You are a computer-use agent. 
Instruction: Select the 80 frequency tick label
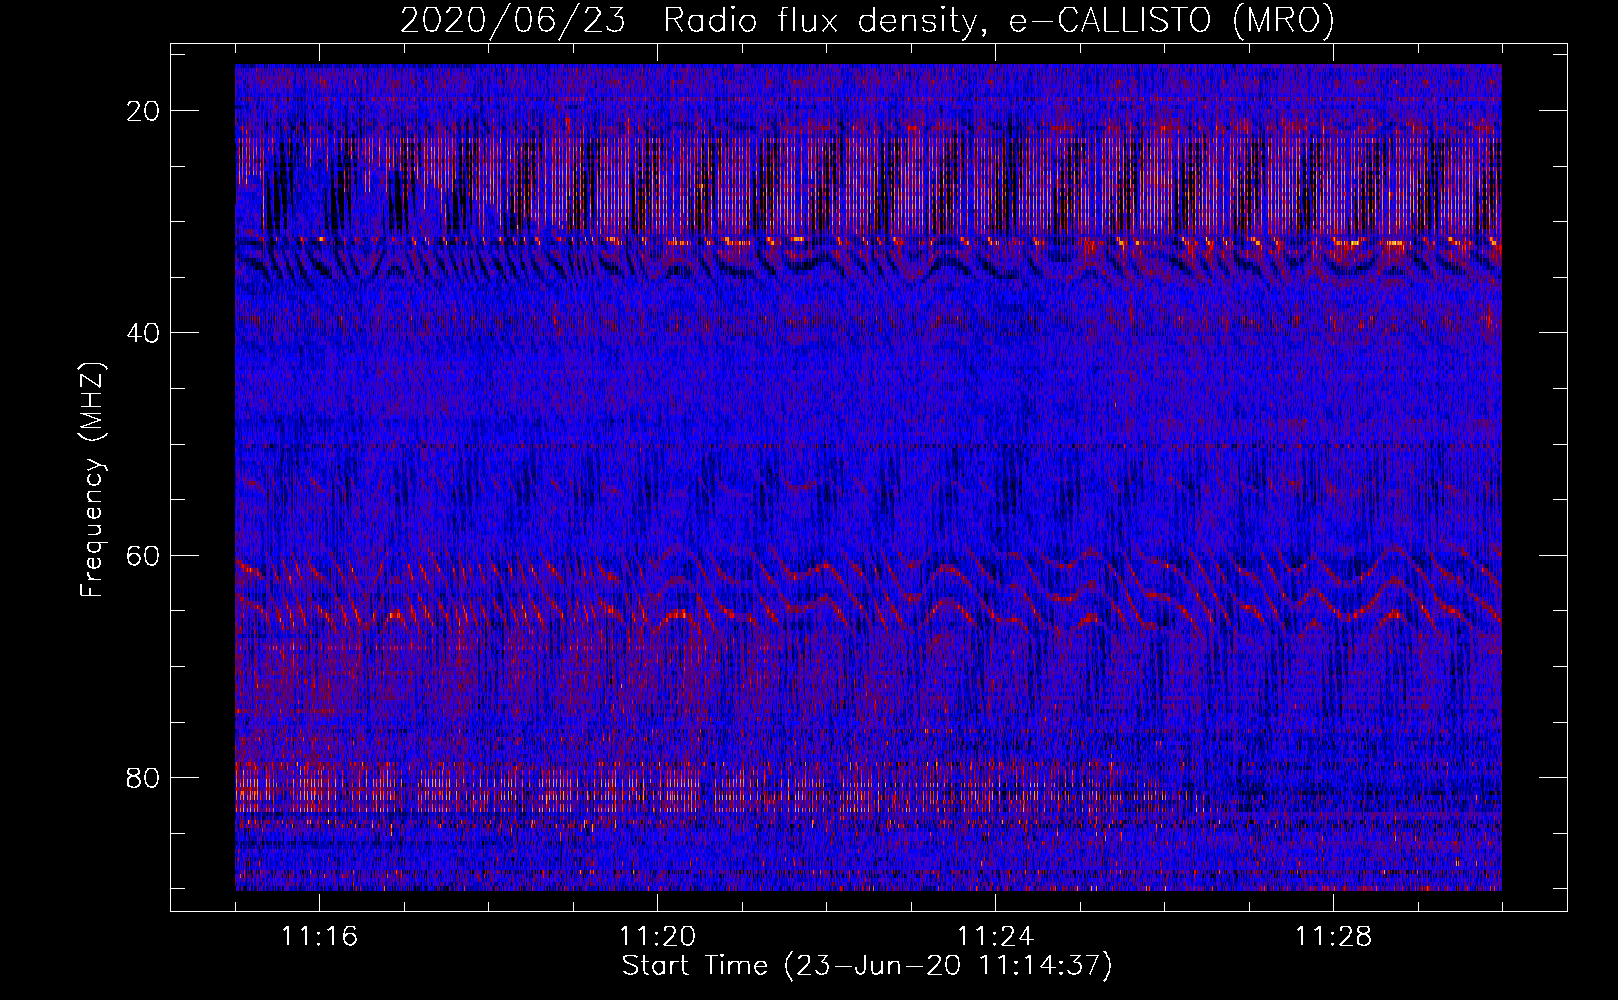(144, 777)
